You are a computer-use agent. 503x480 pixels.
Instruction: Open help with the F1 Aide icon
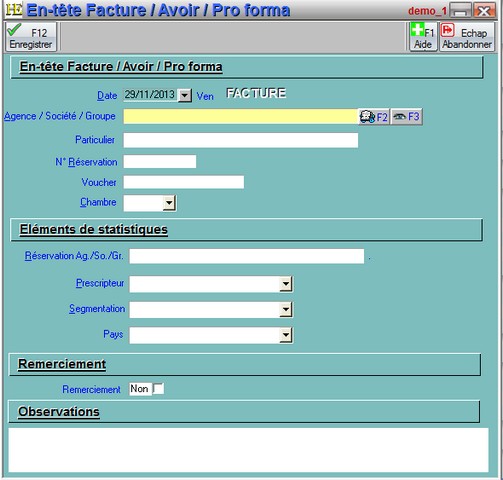click(x=423, y=37)
